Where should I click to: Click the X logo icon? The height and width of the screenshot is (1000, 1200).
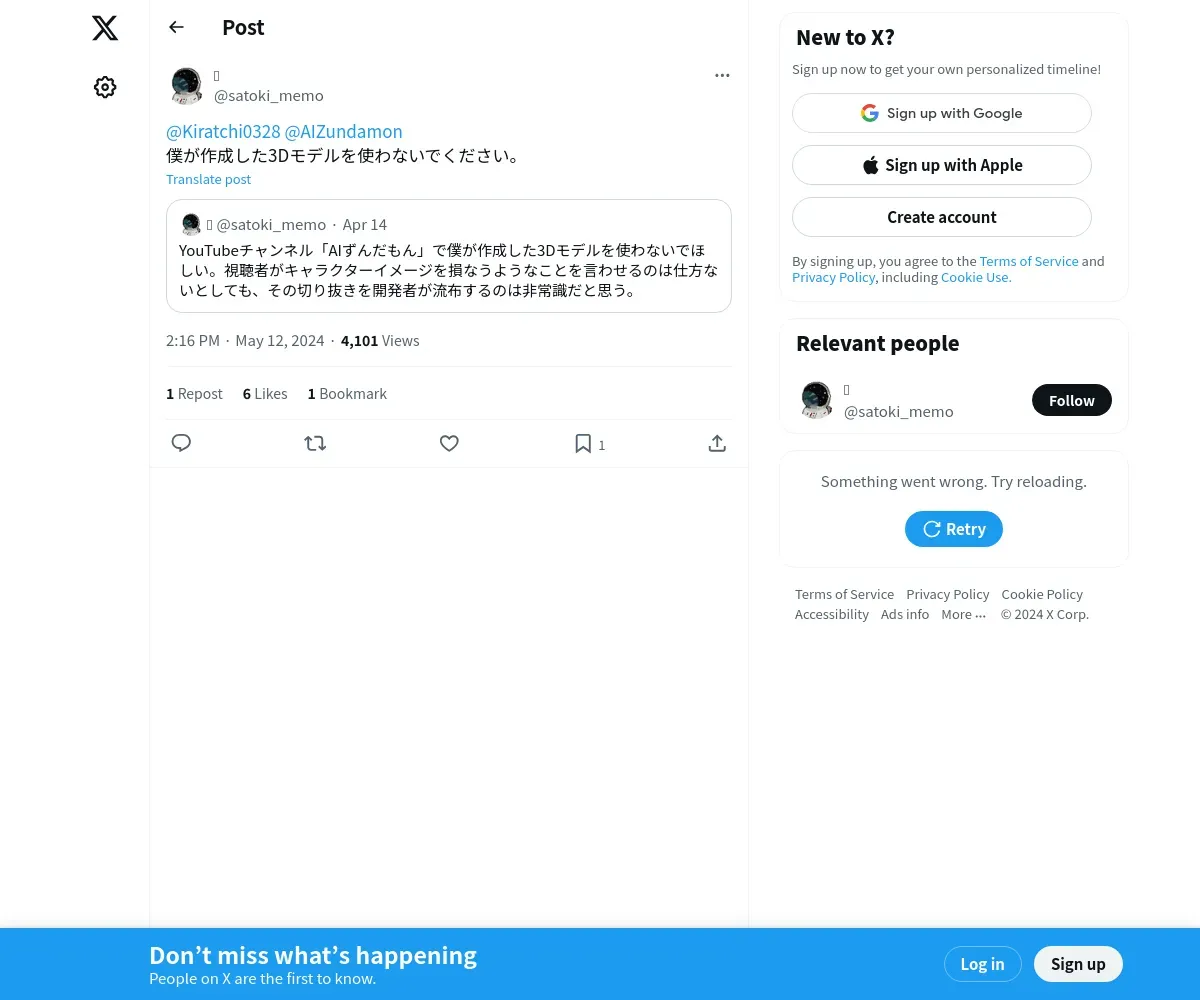105,28
